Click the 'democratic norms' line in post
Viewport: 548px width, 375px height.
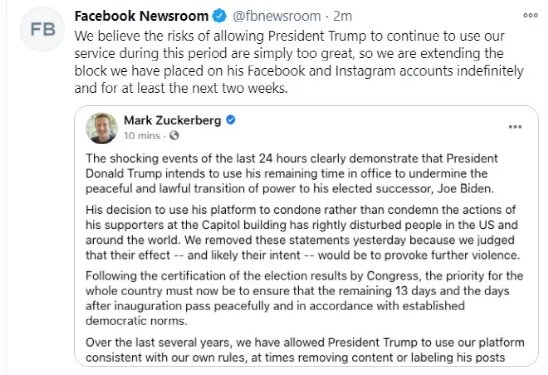point(137,321)
